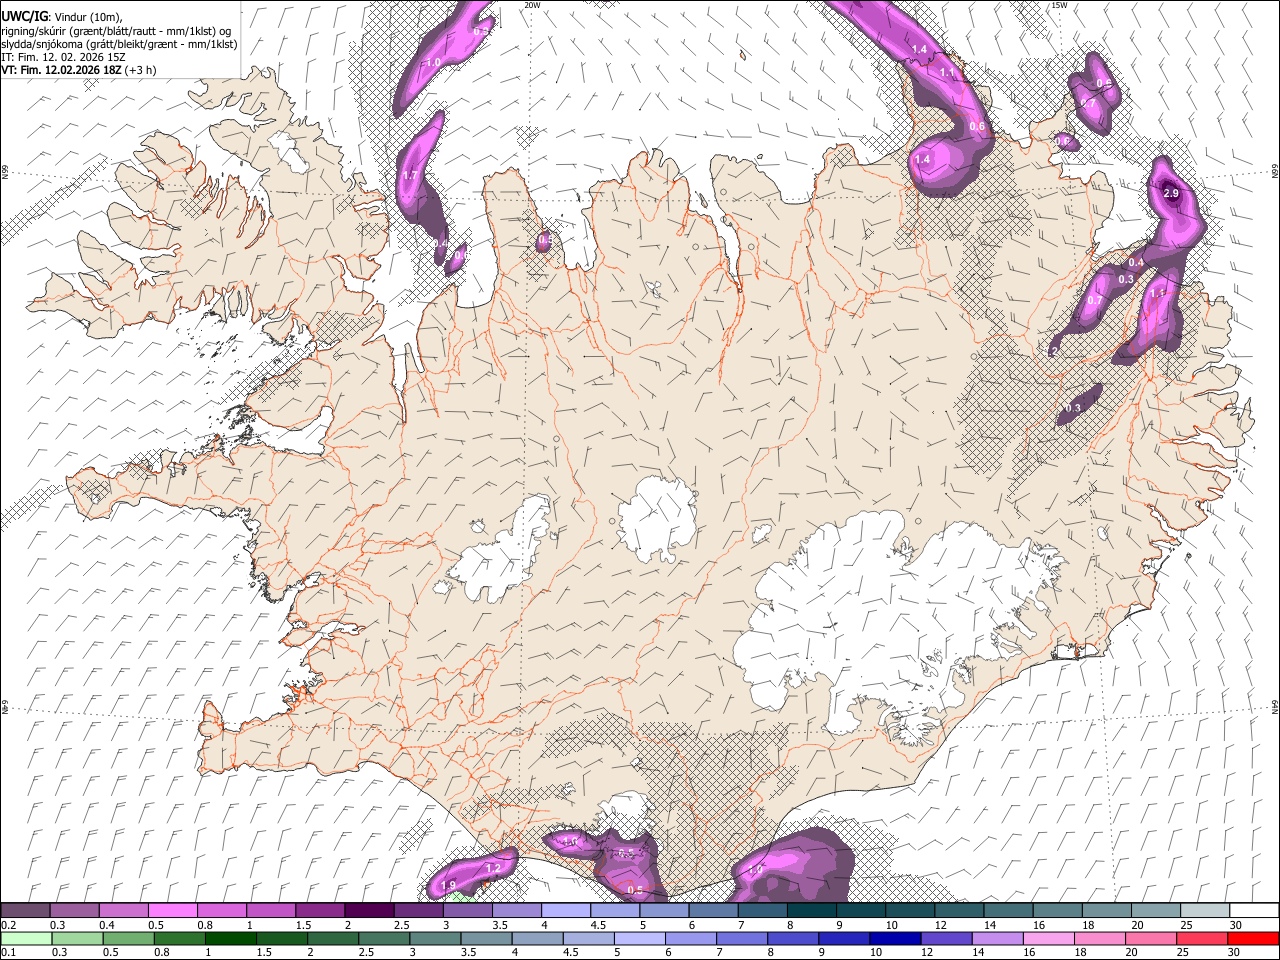Select the light purple swatch at 14 in bottom legend
The width and height of the screenshot is (1280, 960).
[998, 939]
